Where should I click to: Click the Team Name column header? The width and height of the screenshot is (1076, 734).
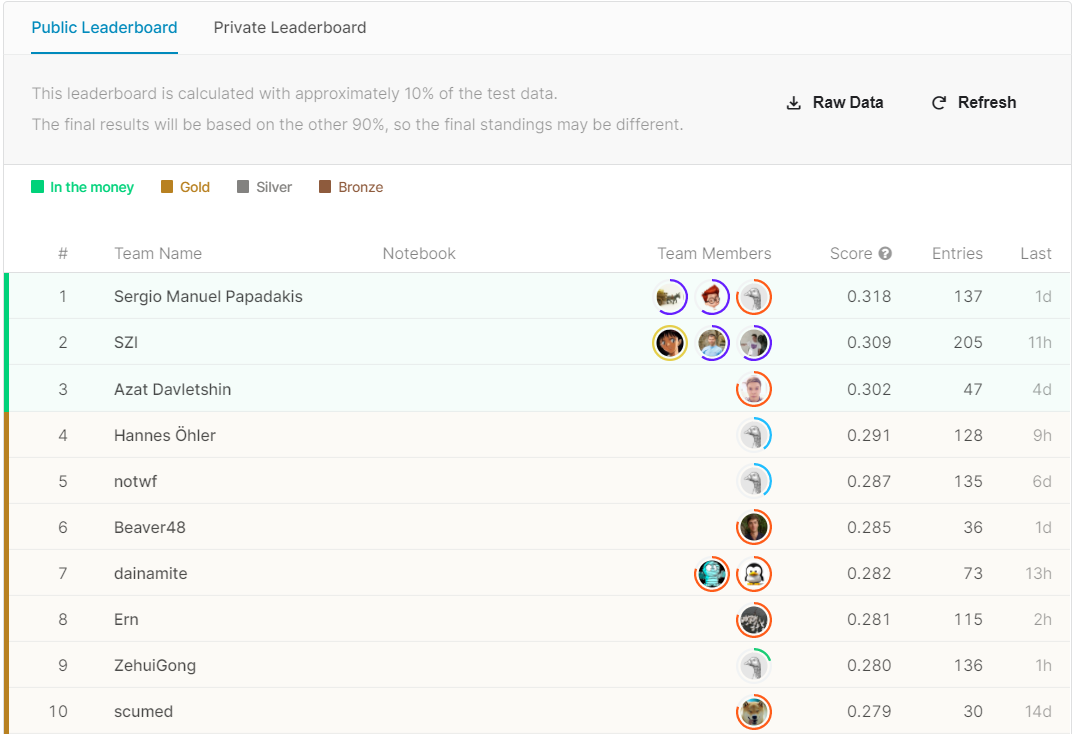click(x=158, y=254)
